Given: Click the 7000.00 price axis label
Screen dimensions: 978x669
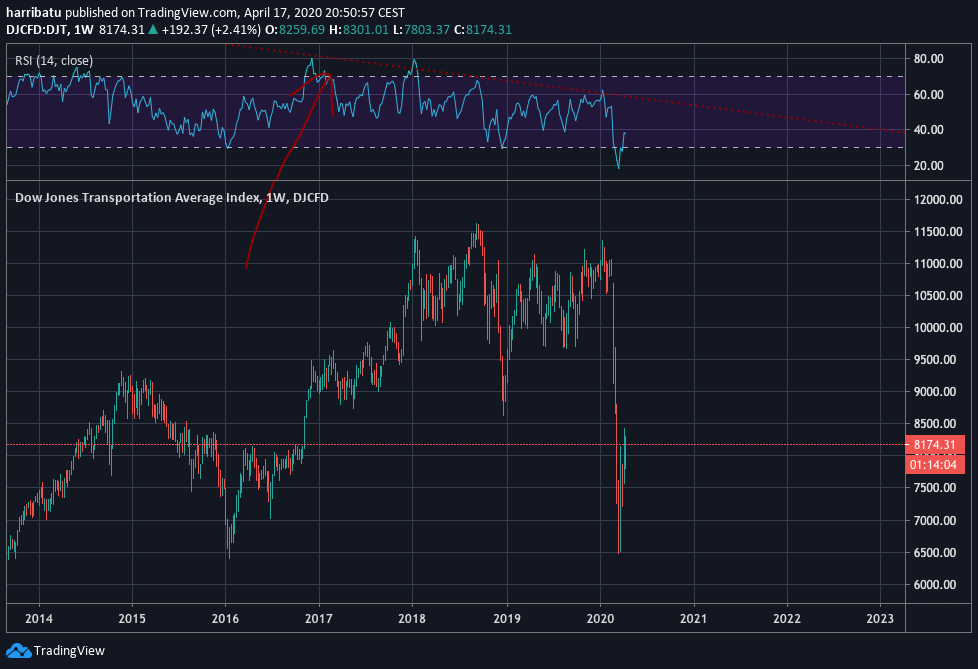Looking at the screenshot, I should [x=935, y=521].
